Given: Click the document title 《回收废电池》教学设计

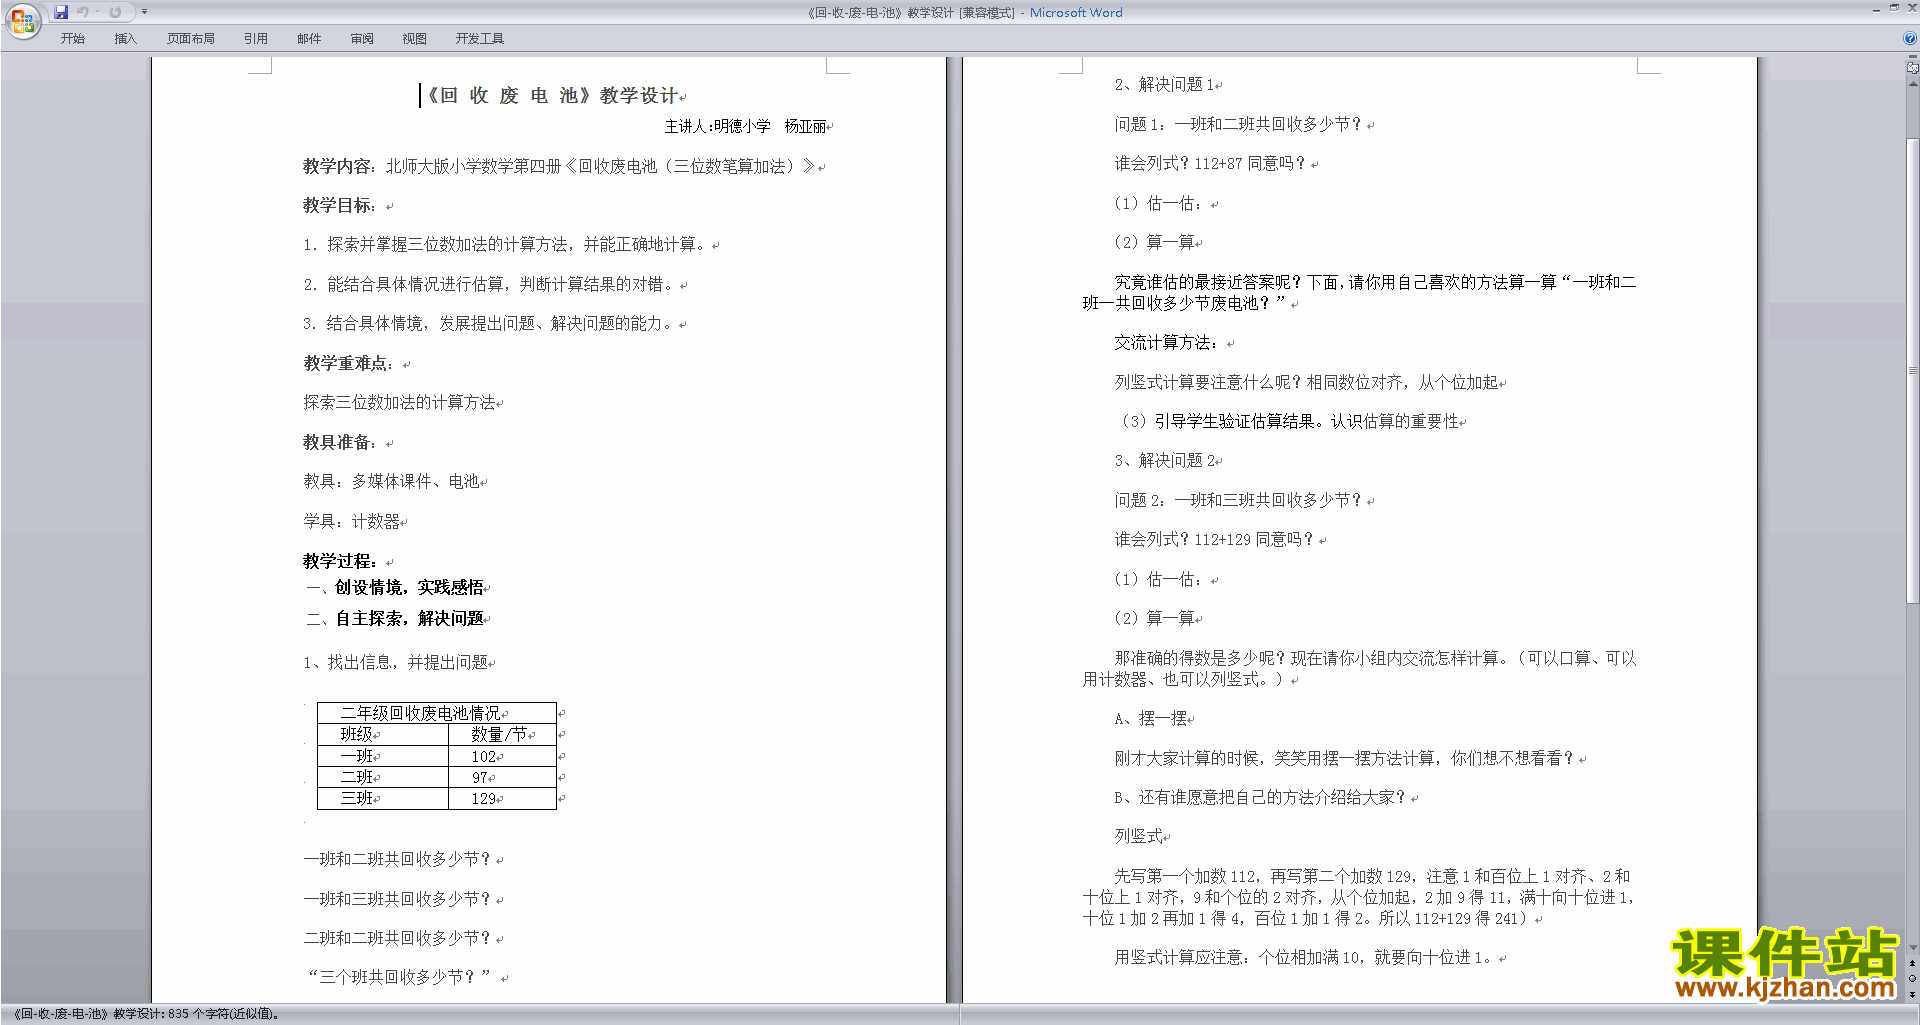Looking at the screenshot, I should (553, 96).
